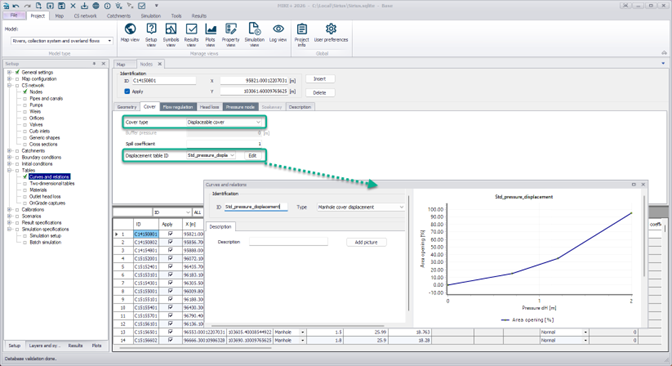Switch to the Simulation ribbon tab
Image resolution: width=672 pixels, height=366 pixels.
coord(151,16)
